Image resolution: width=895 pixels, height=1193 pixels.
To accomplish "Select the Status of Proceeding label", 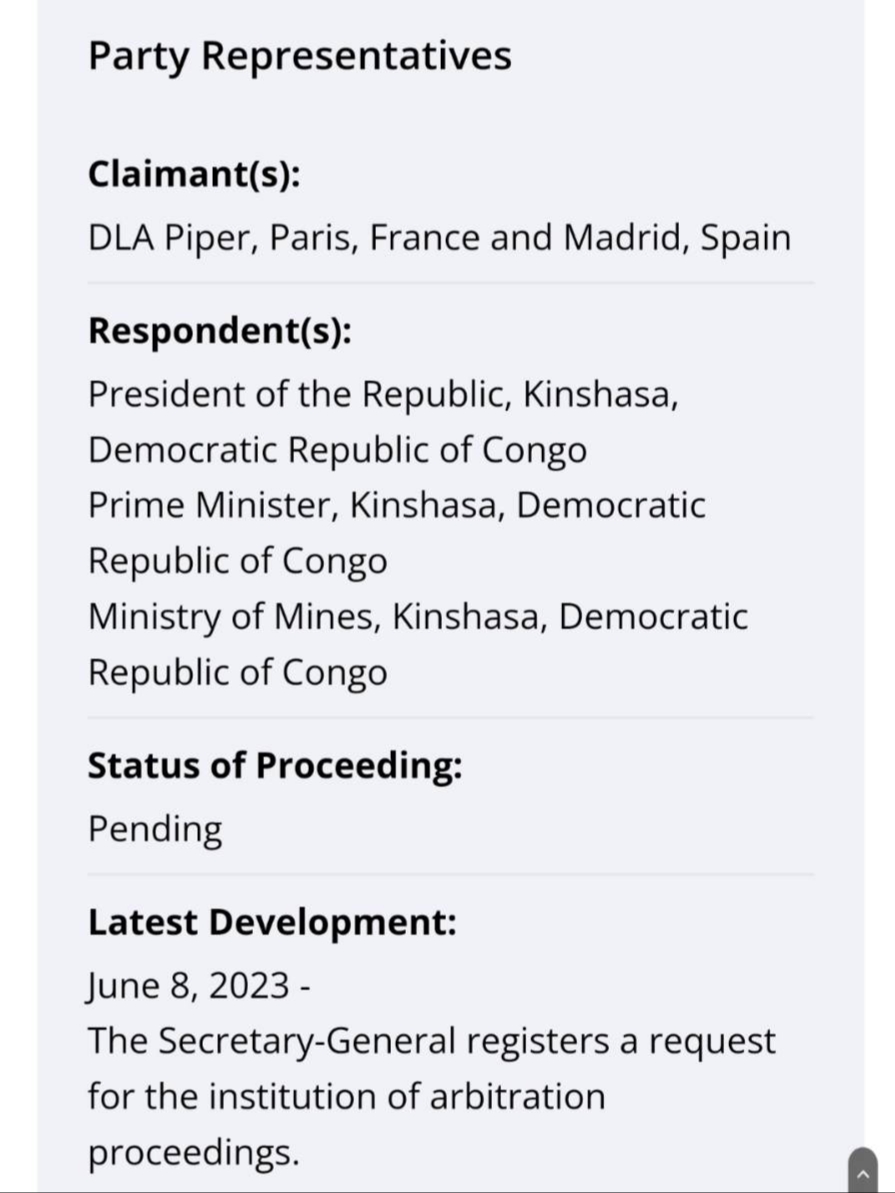I will [x=275, y=765].
